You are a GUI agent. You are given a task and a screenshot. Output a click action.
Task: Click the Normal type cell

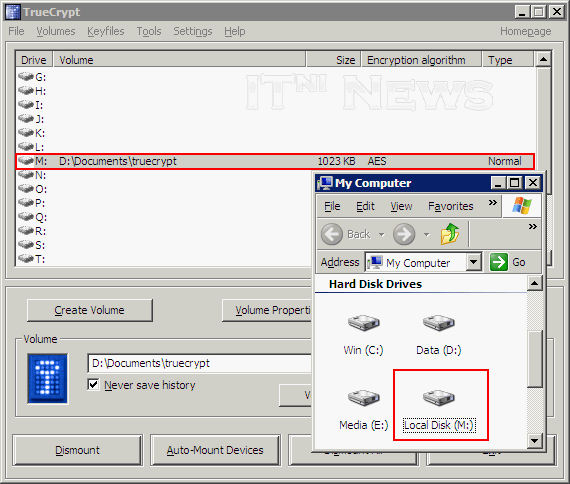click(x=505, y=161)
